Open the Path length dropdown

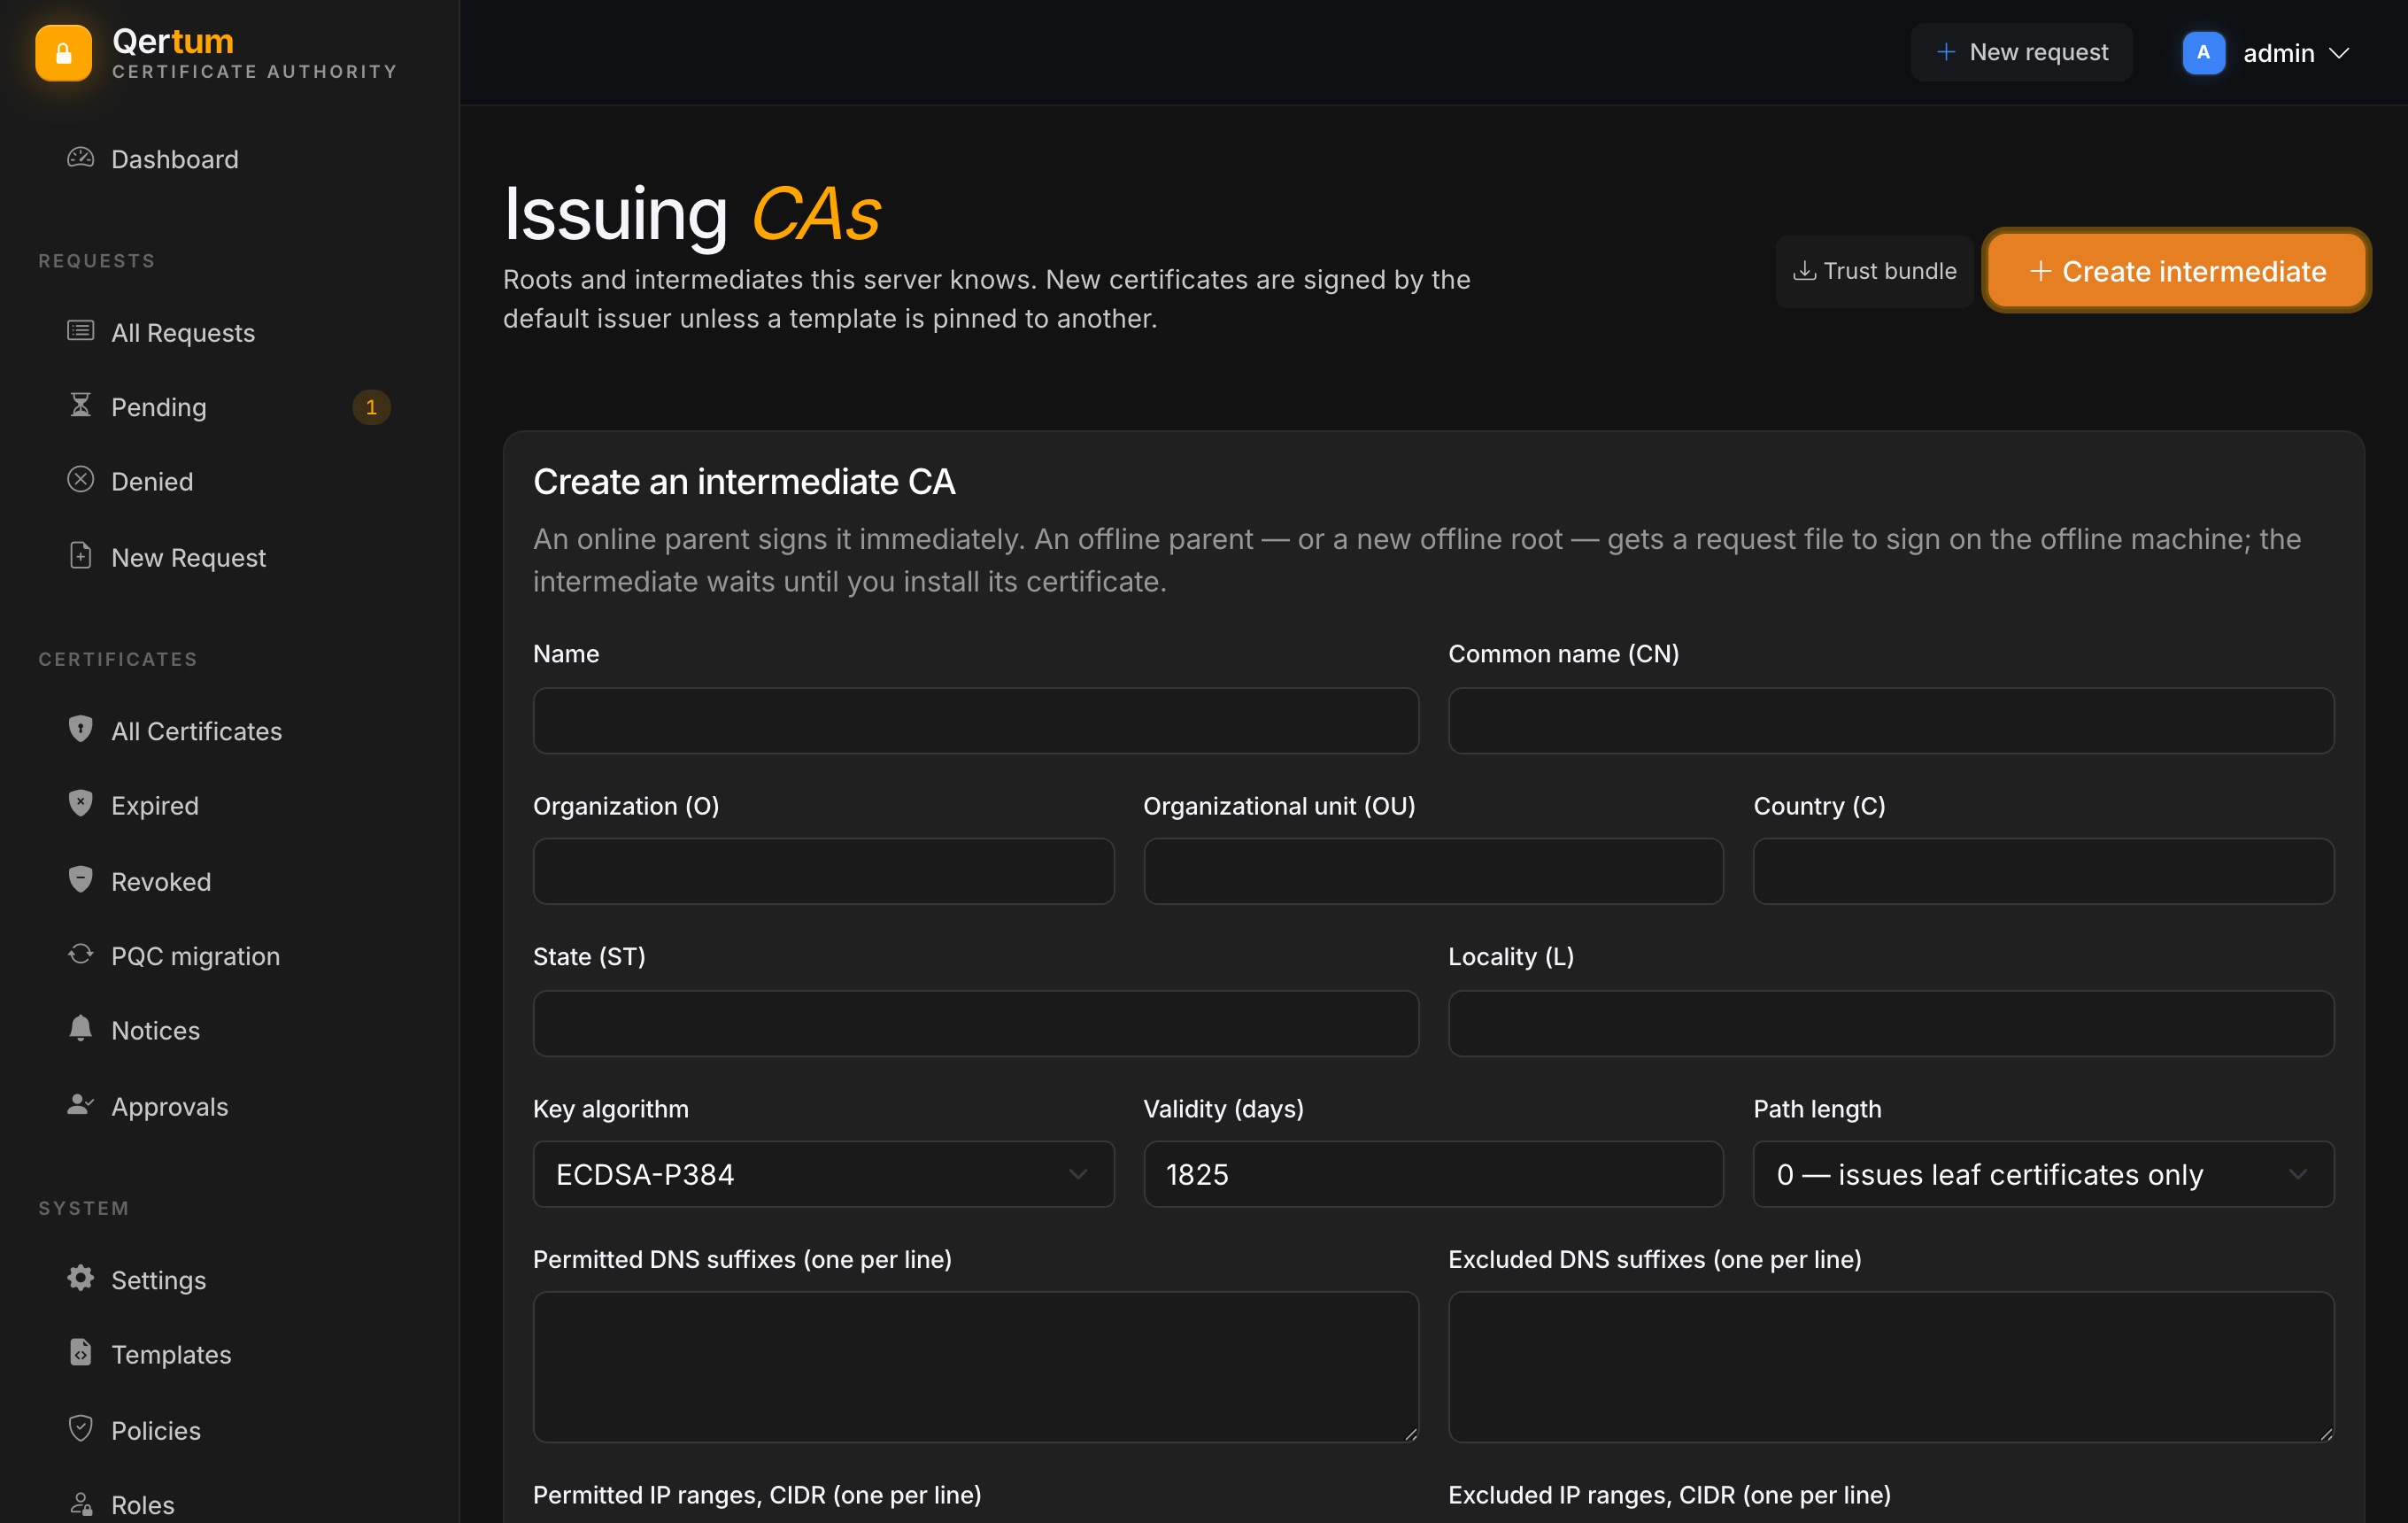[x=2043, y=1174]
